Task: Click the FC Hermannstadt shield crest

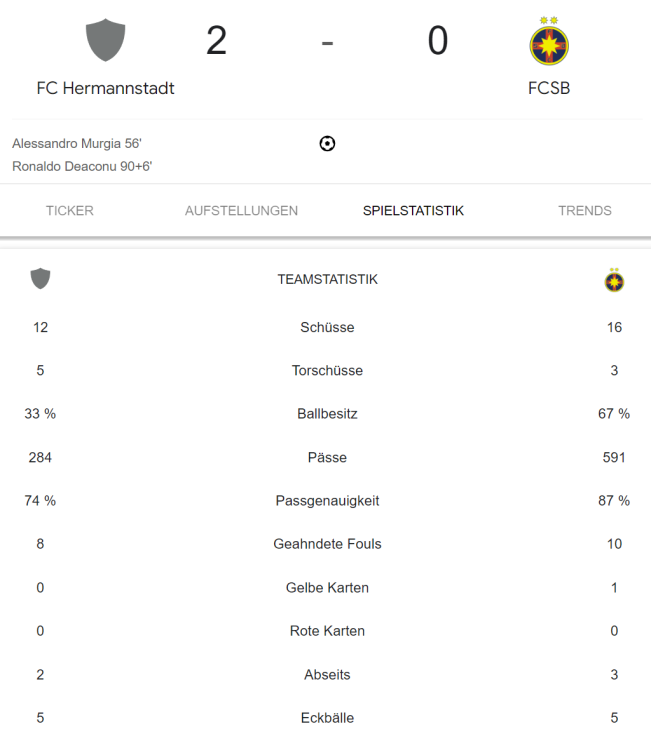Action: coord(105,41)
